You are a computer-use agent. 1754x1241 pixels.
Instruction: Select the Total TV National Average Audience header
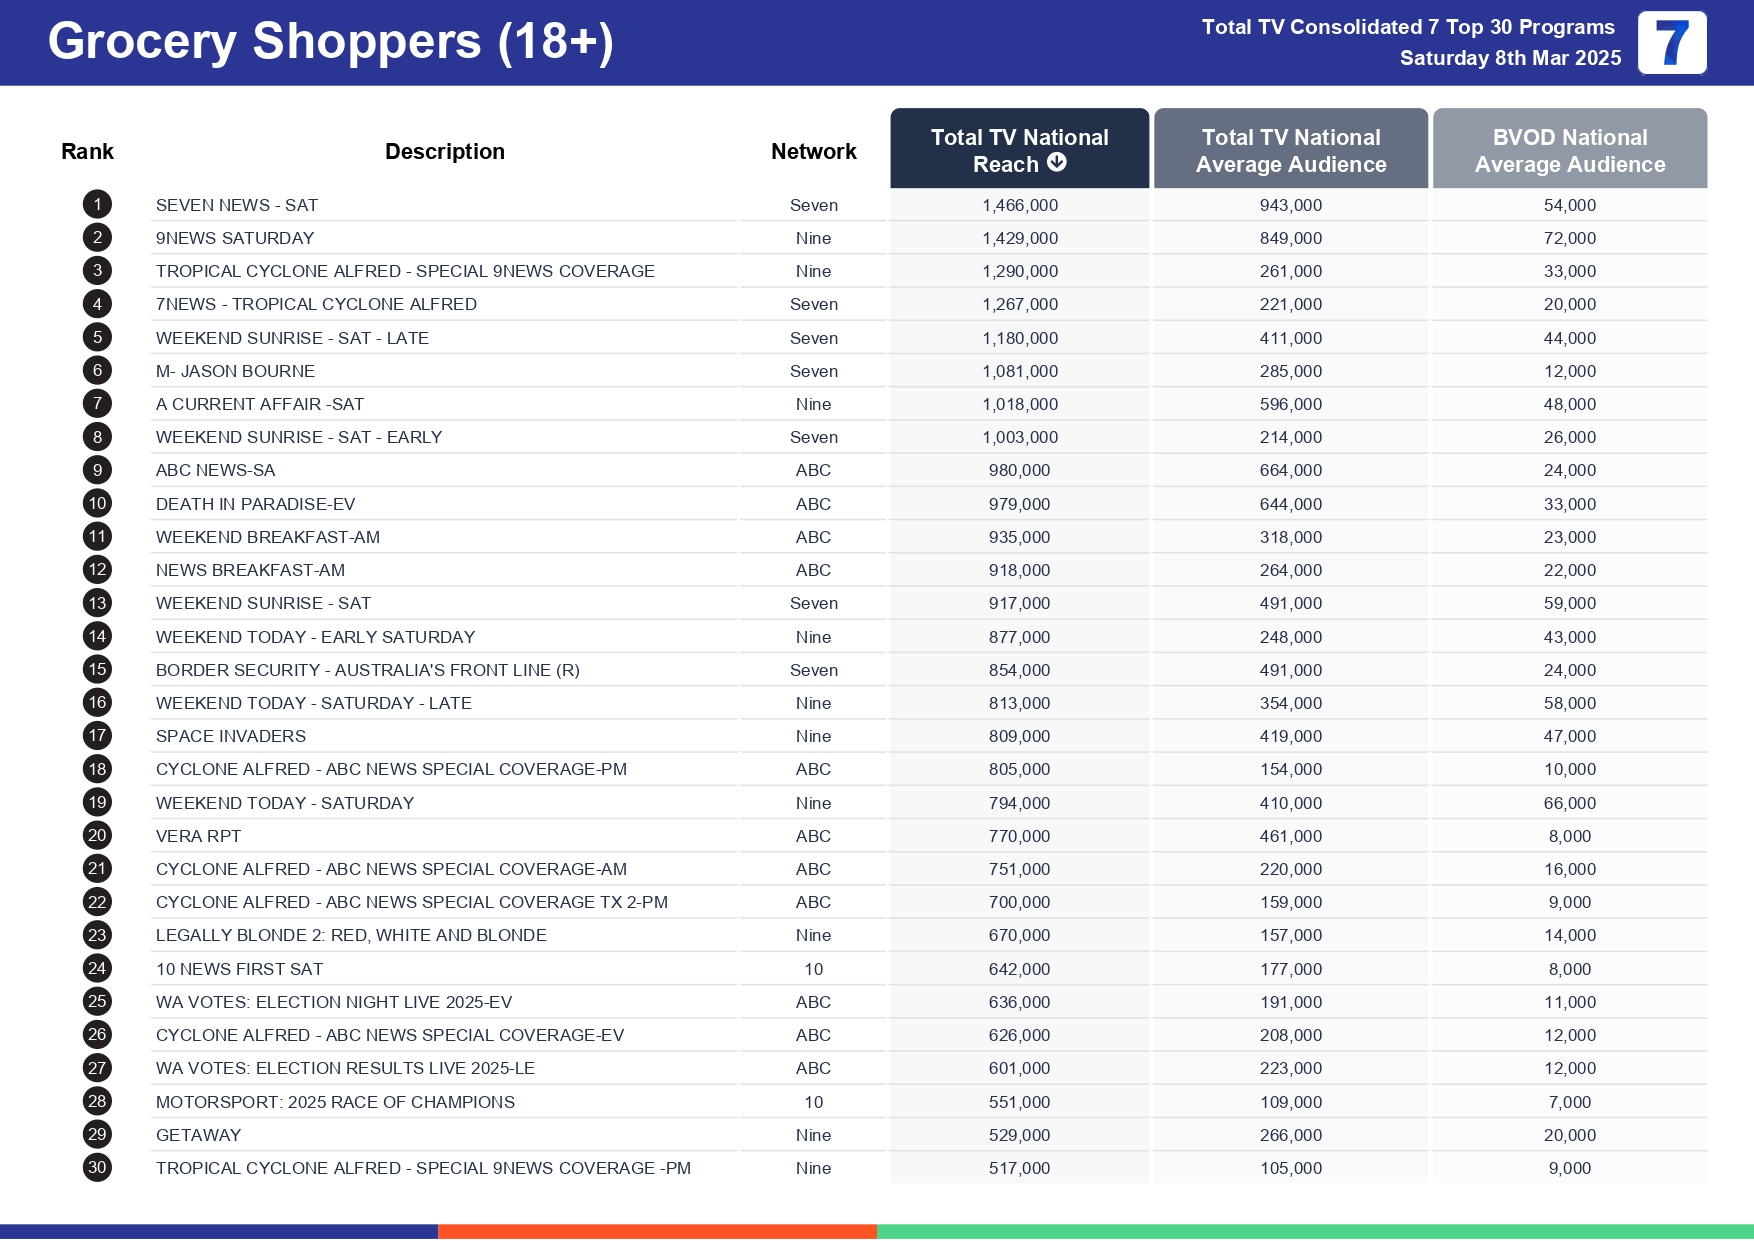pos(1290,150)
